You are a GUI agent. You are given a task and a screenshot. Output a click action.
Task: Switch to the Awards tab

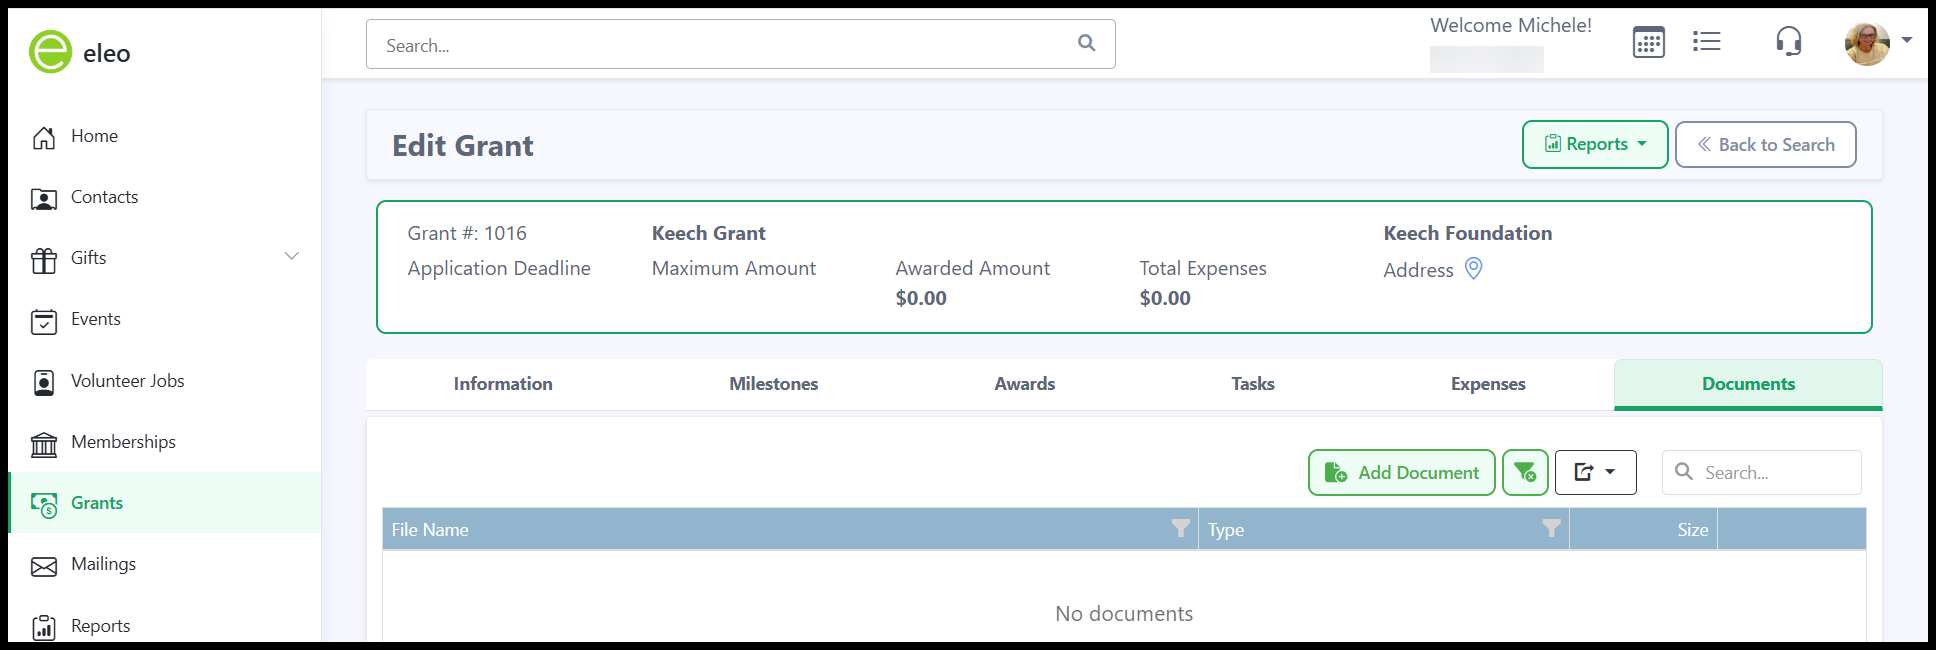[x=1024, y=384]
